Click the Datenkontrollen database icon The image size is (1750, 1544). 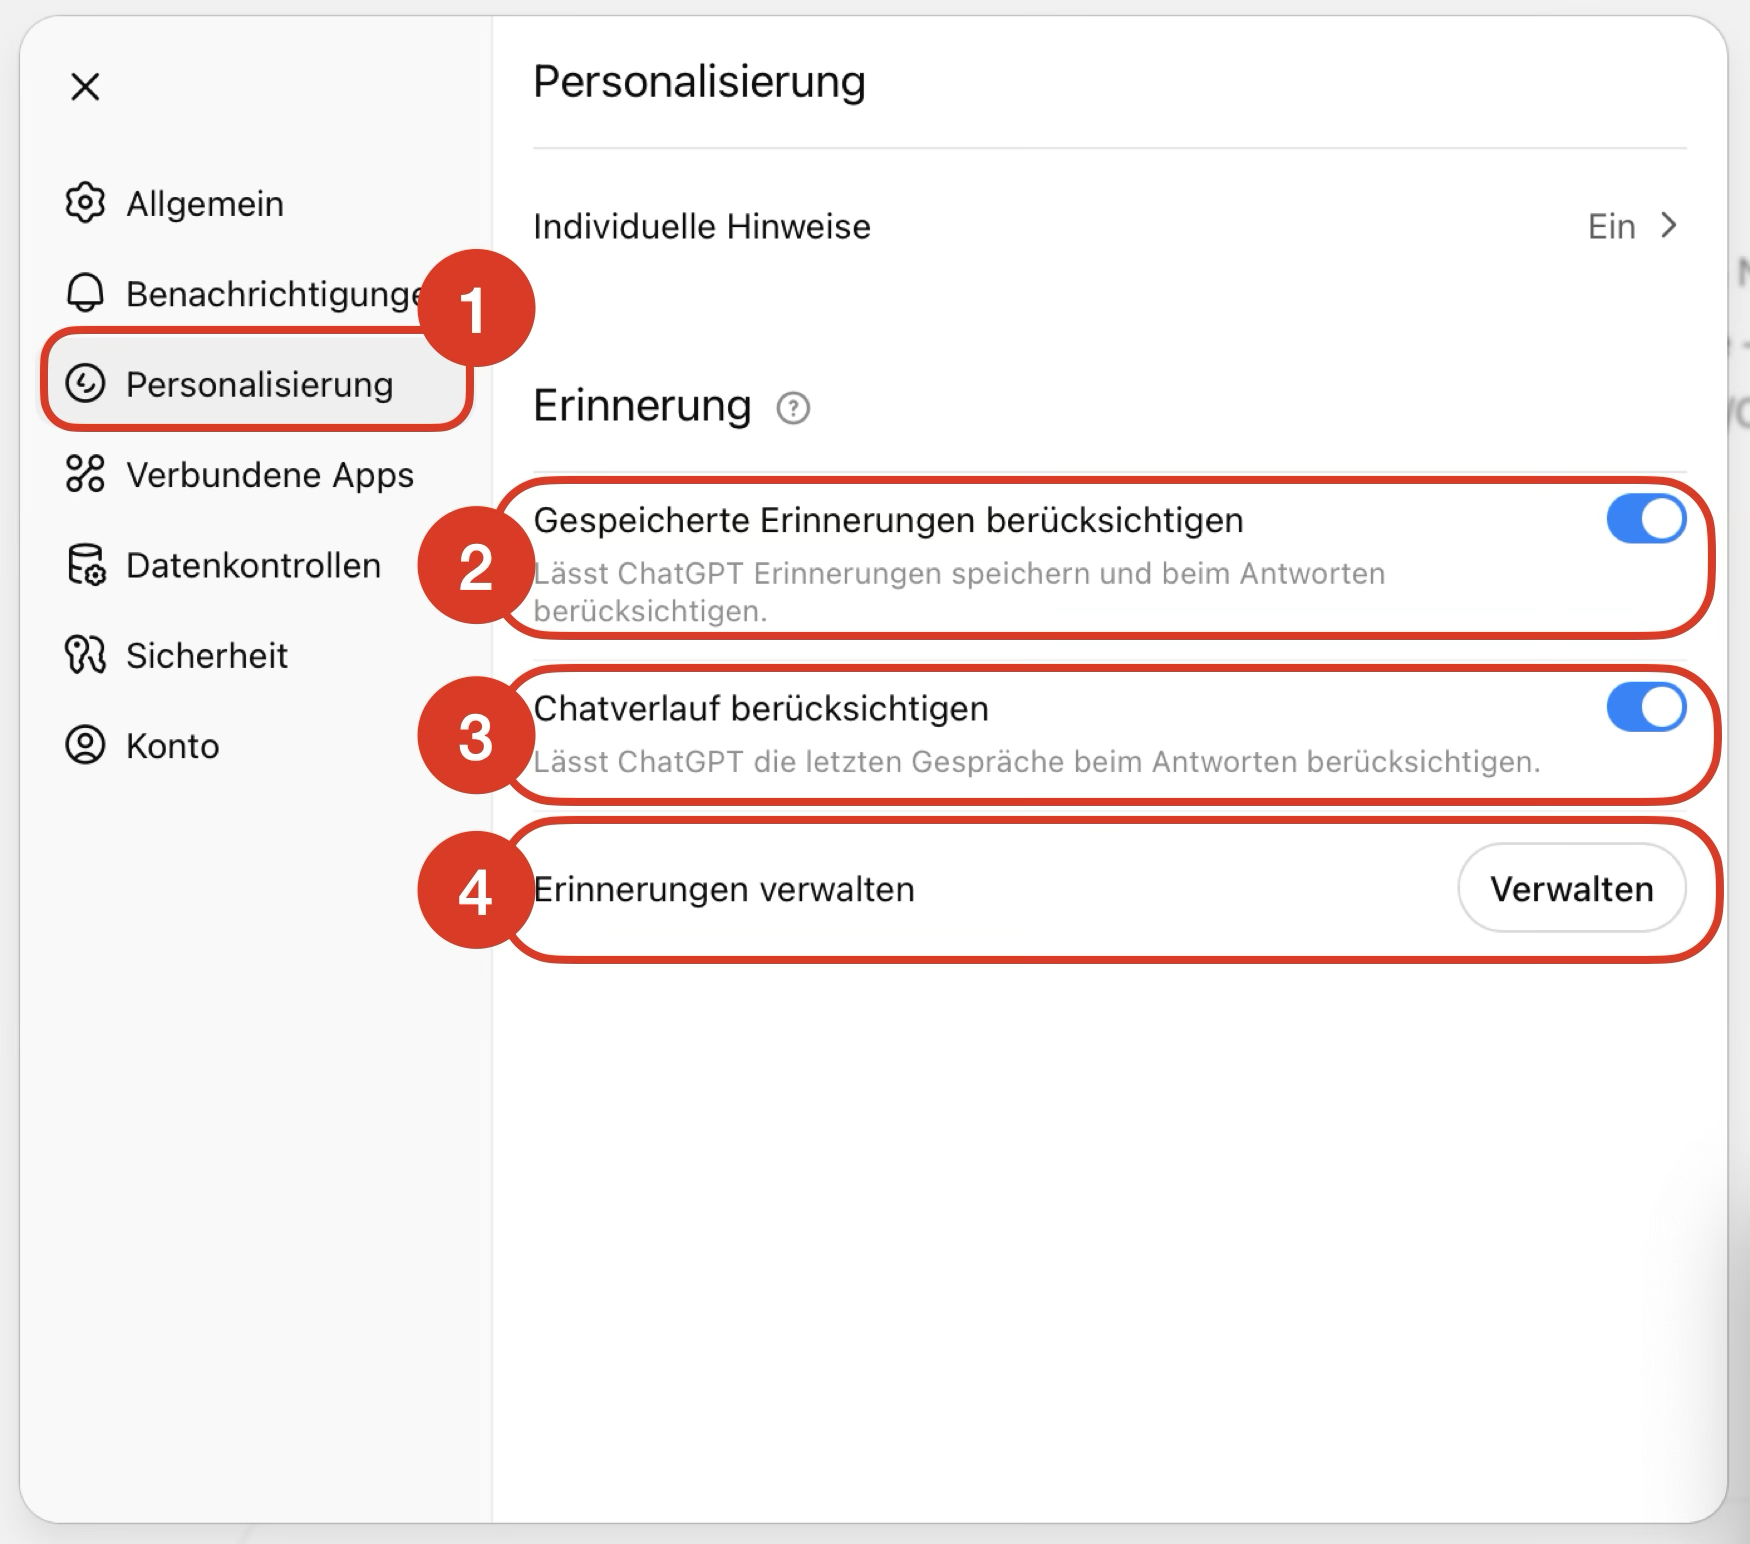(x=85, y=565)
